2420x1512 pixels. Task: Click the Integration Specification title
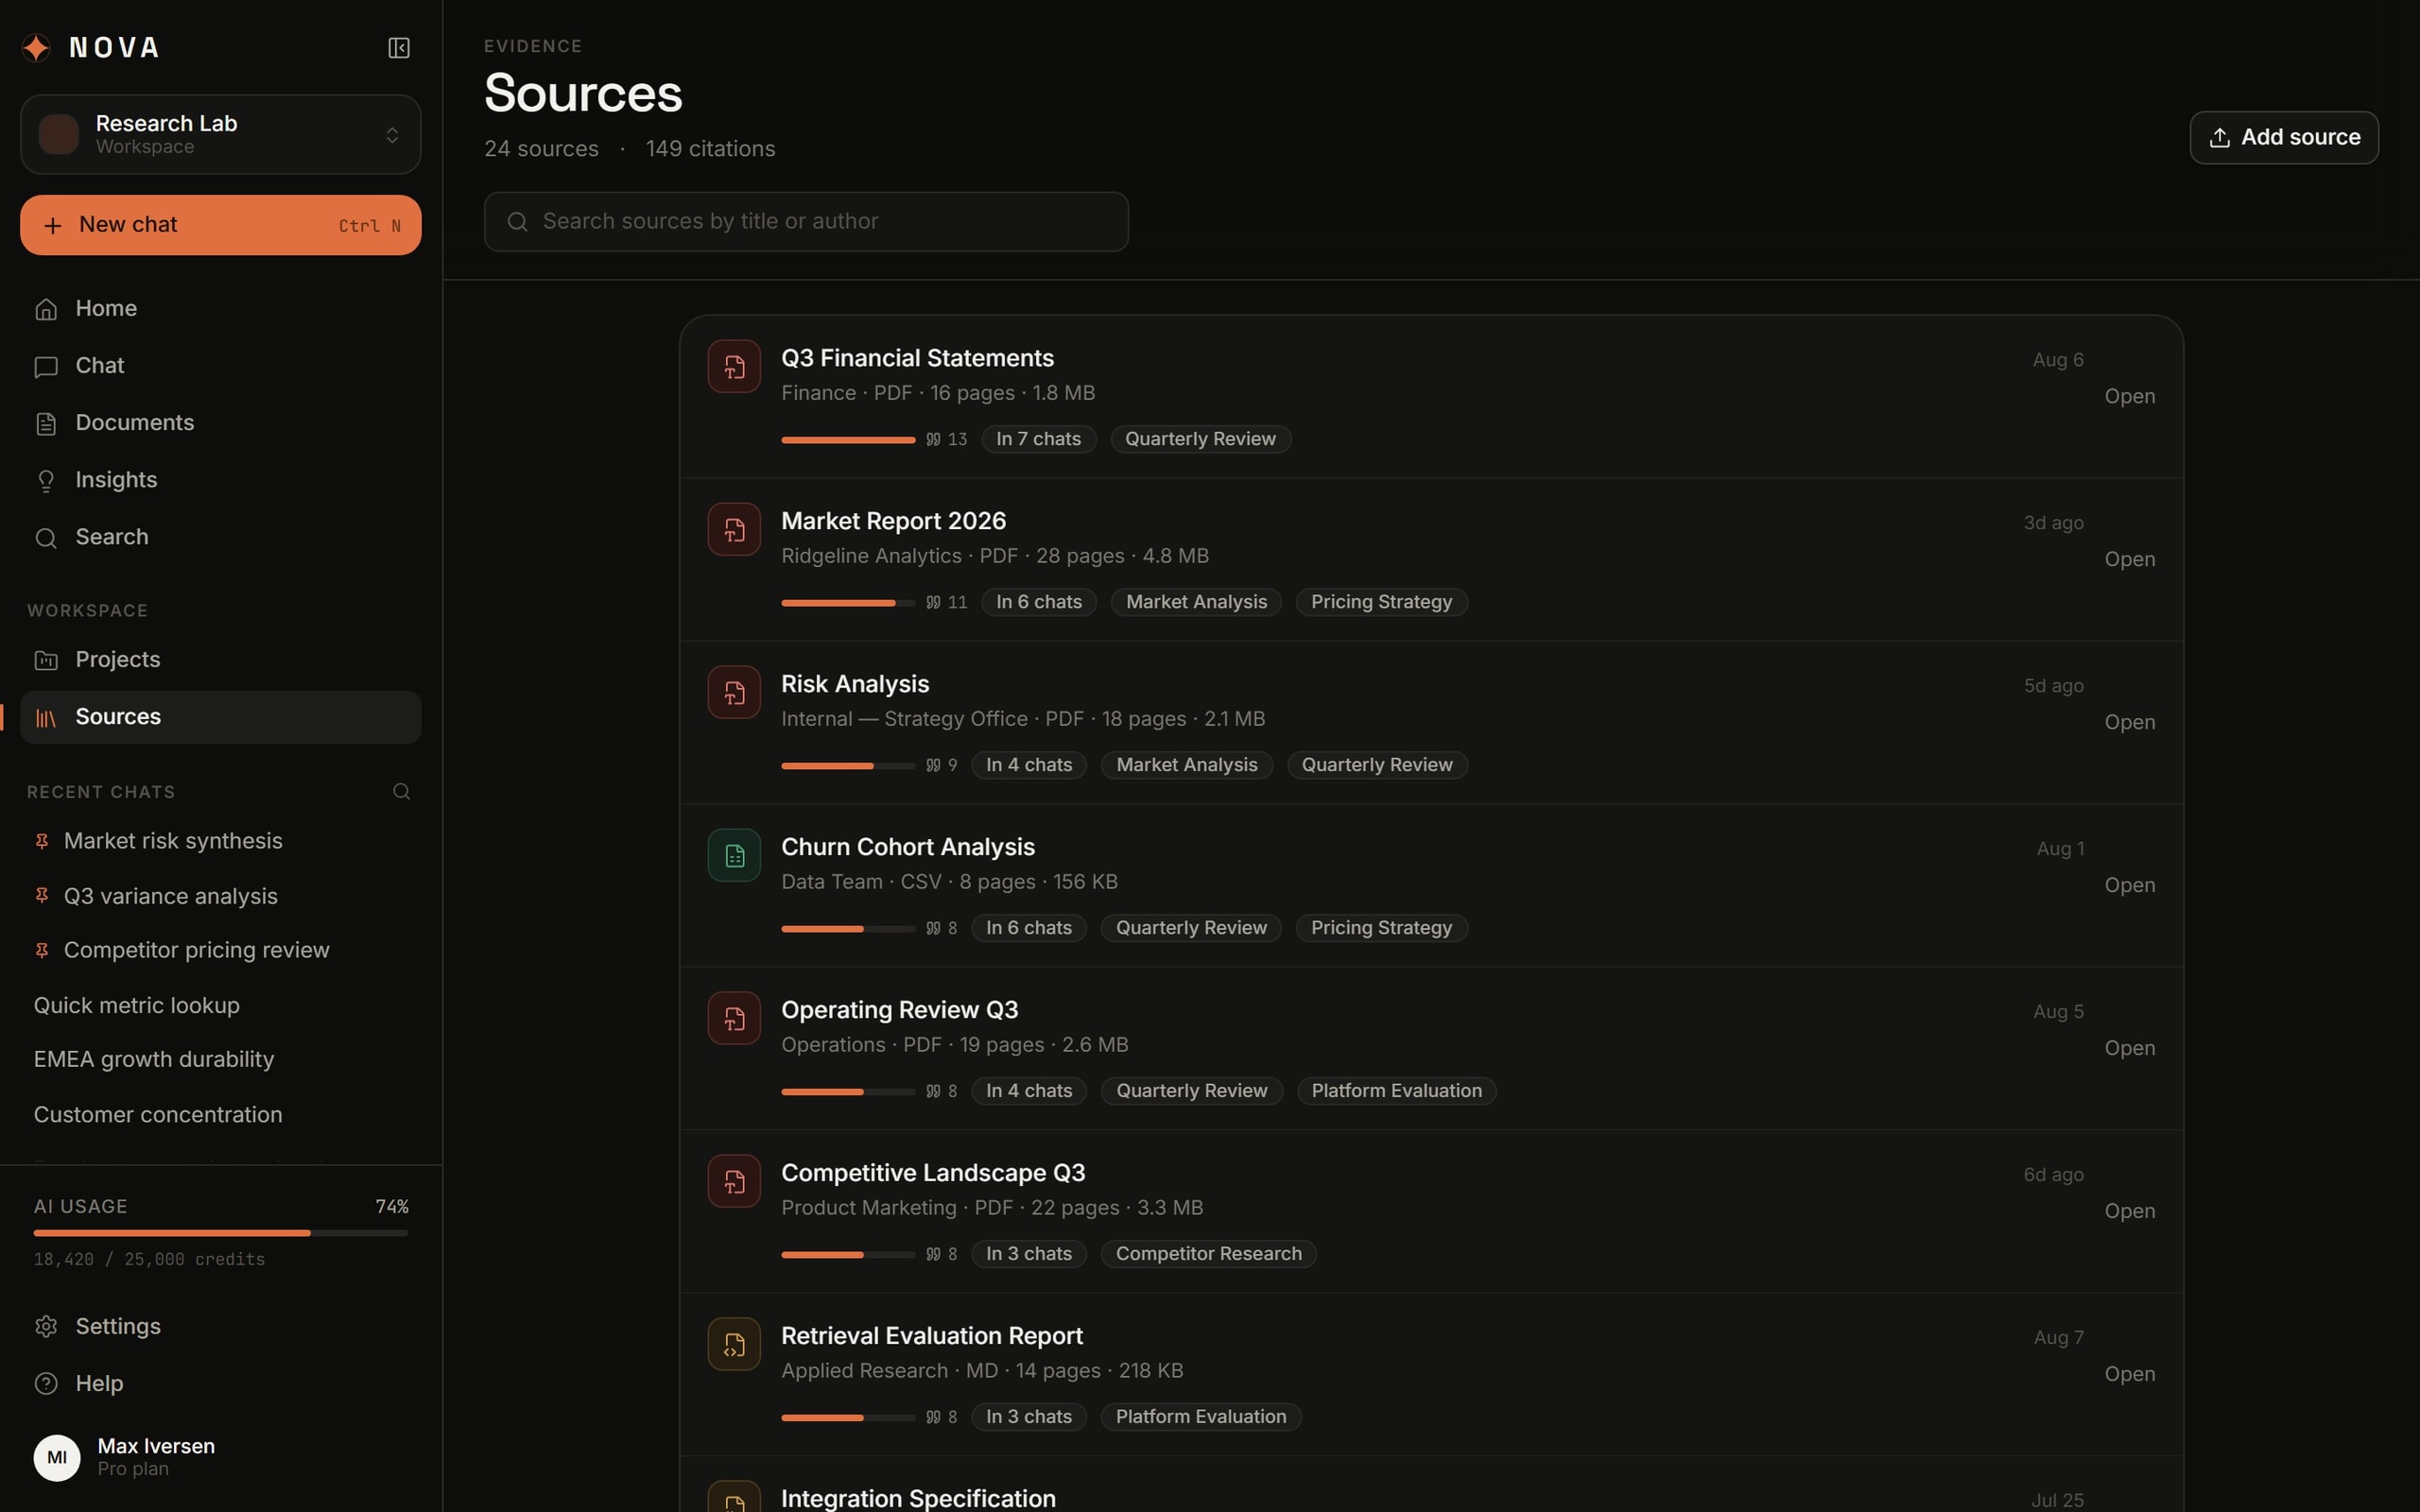pos(918,1498)
